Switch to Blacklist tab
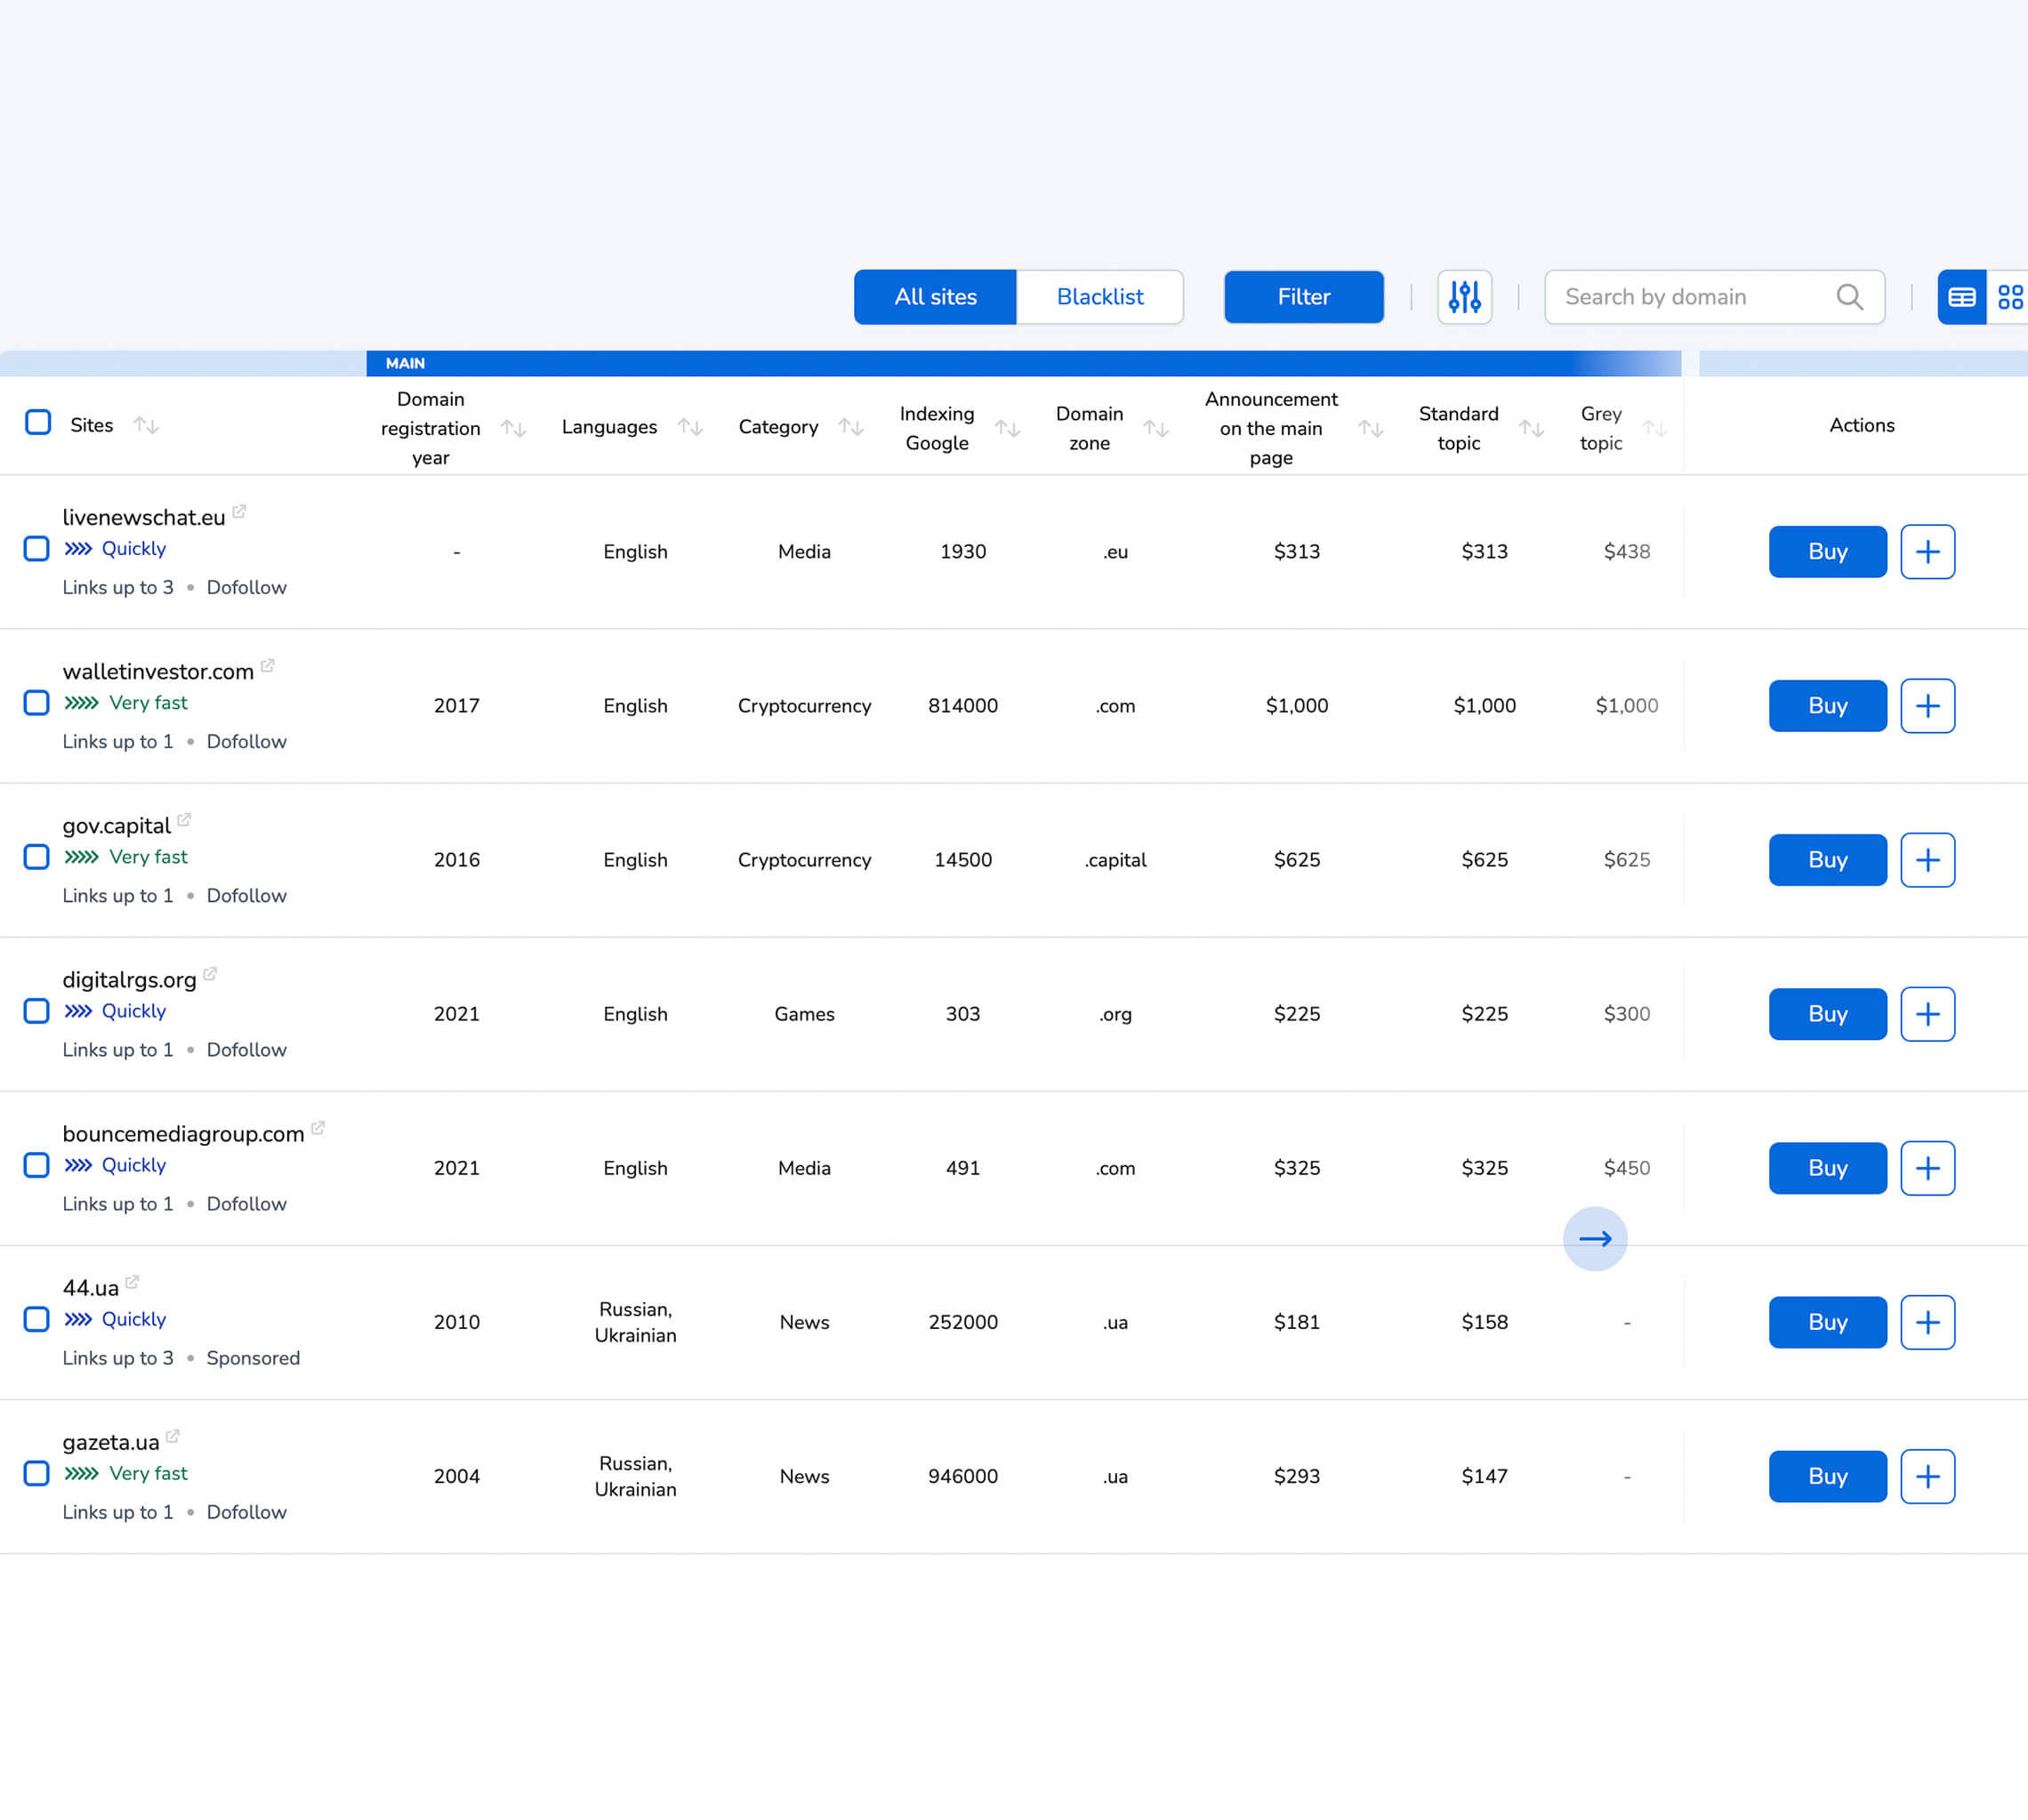Viewport: 2028px width, 1820px height. 1099,297
